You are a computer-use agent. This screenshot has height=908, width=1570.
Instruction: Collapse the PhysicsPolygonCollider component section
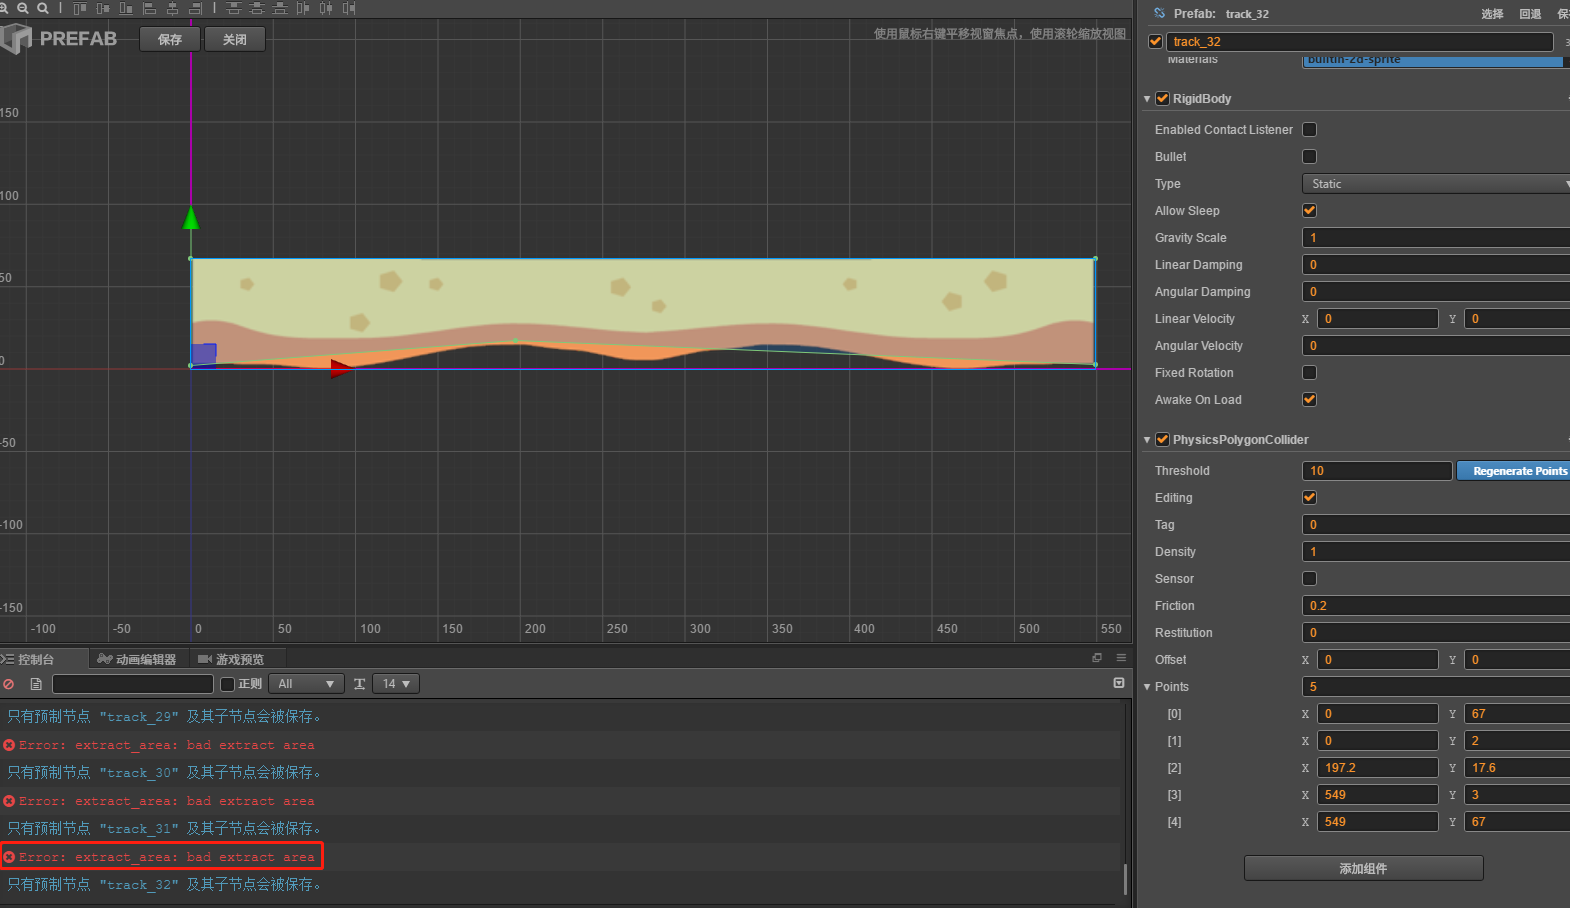pyautogui.click(x=1147, y=440)
